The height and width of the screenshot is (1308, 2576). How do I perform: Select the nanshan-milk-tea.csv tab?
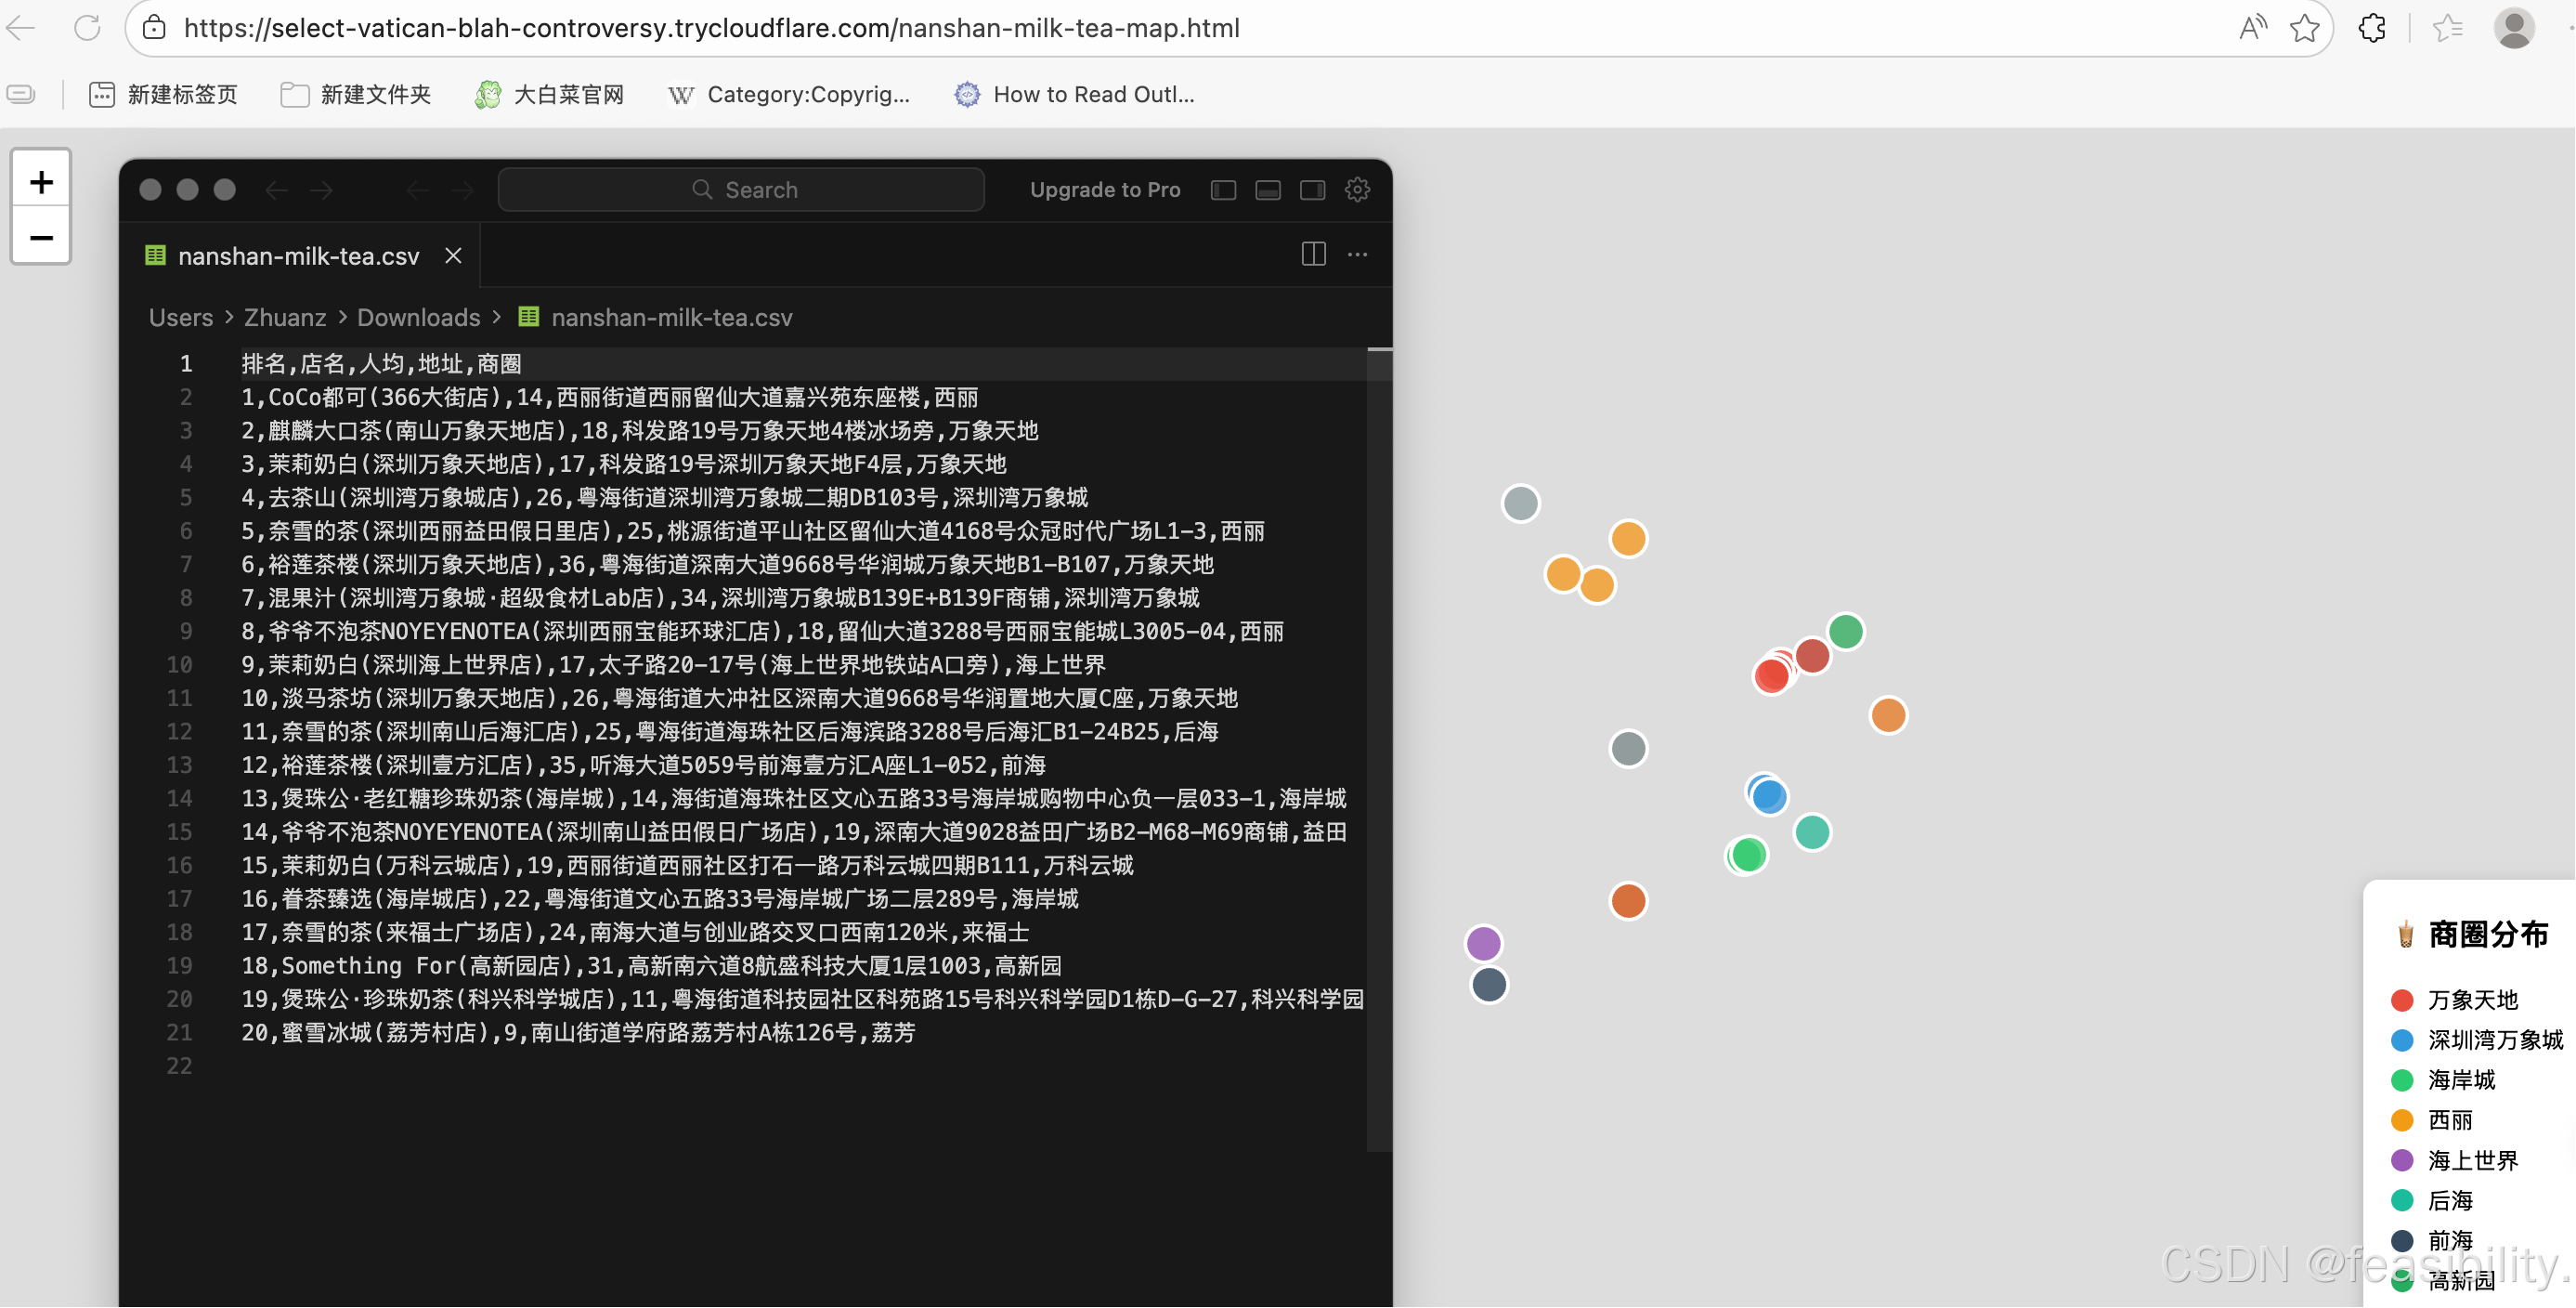pos(298,255)
